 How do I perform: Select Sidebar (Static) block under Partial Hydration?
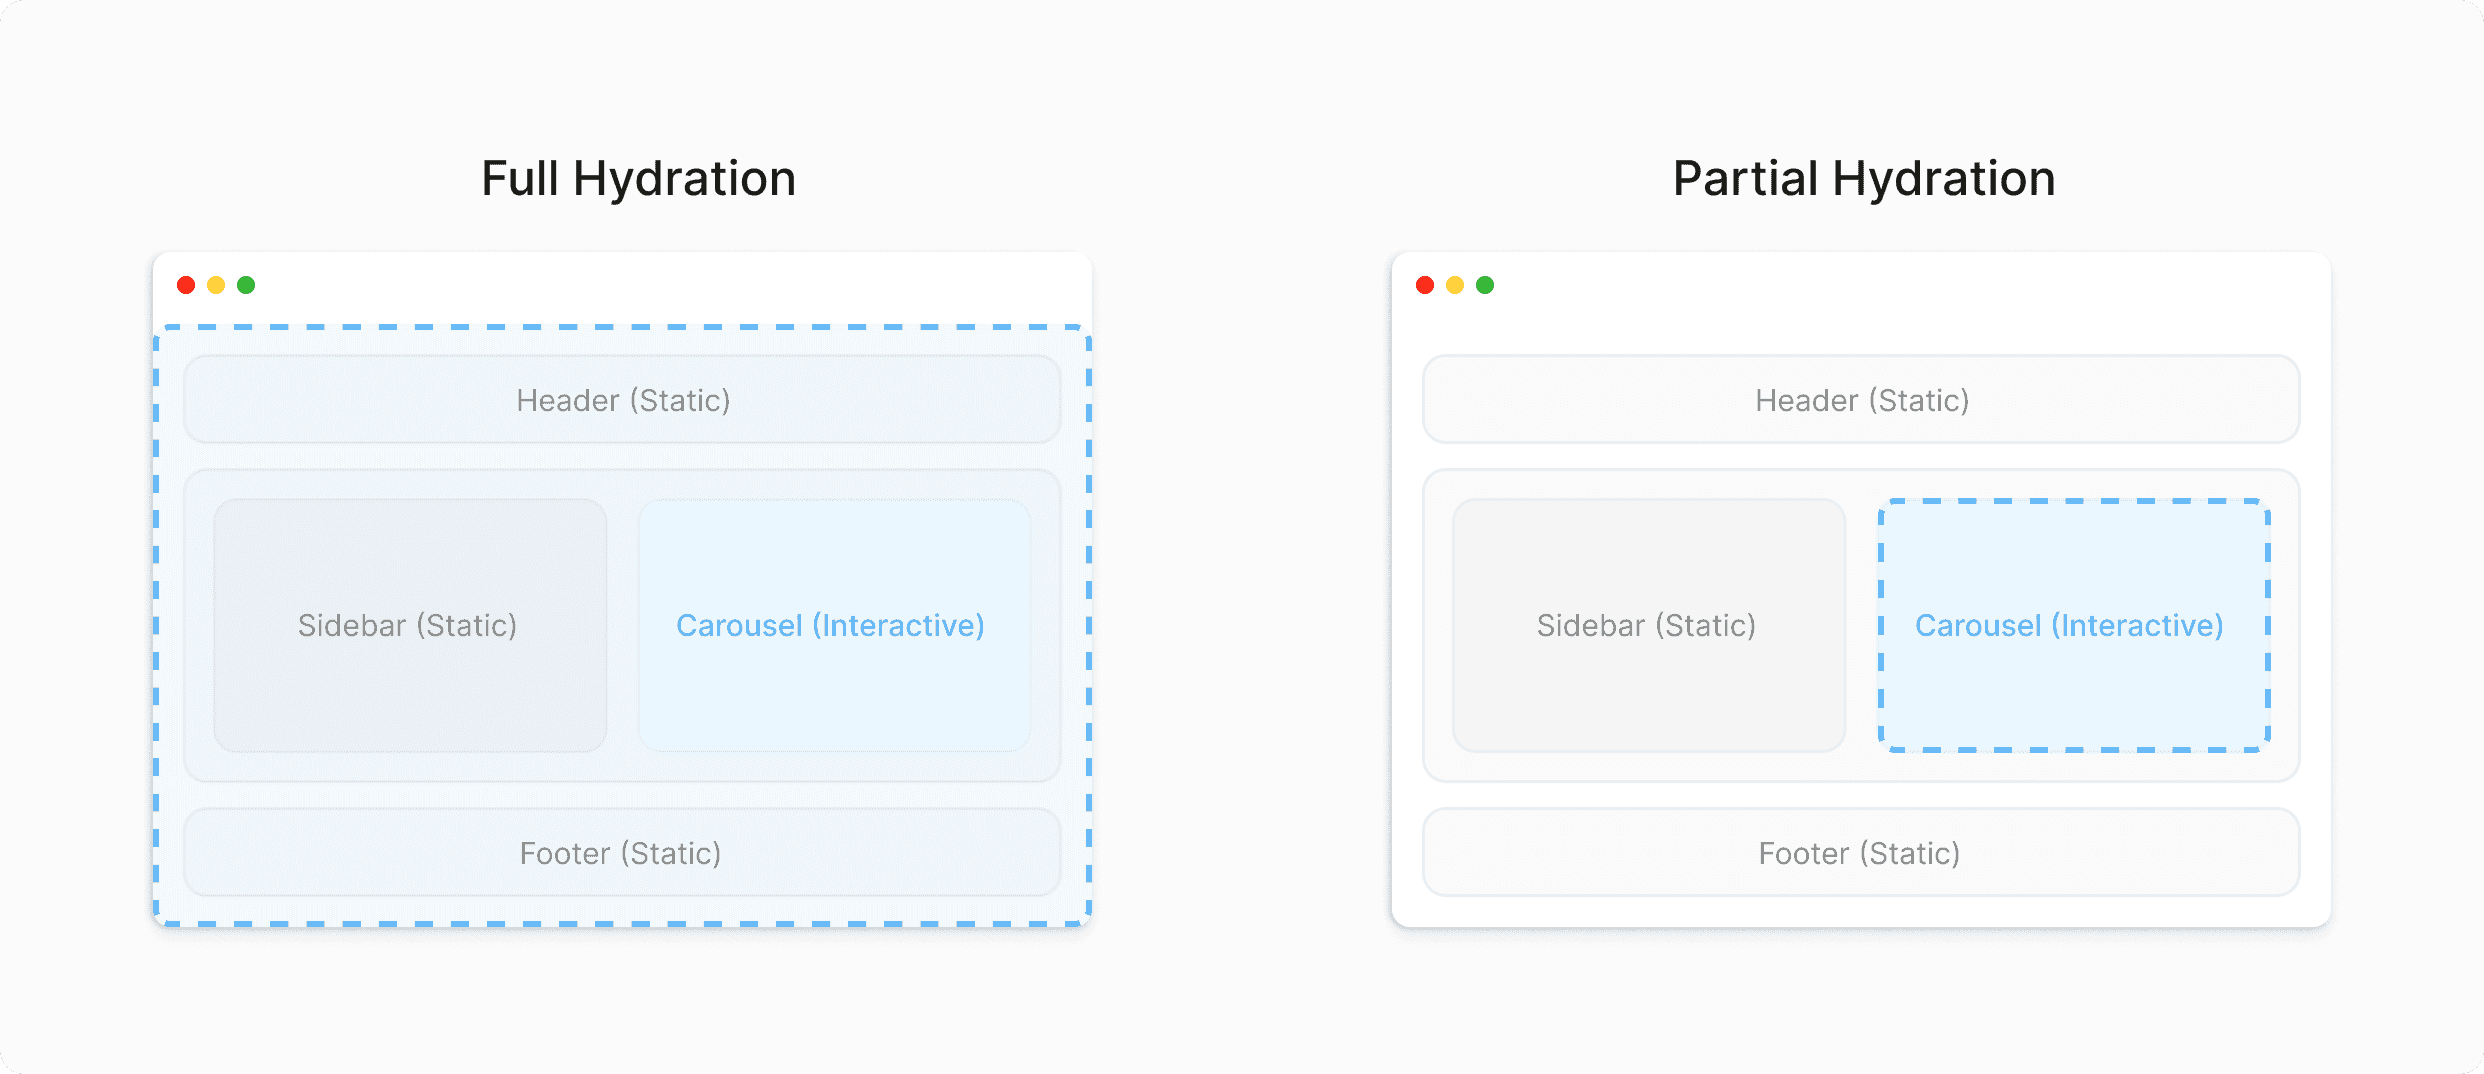pos(1648,625)
